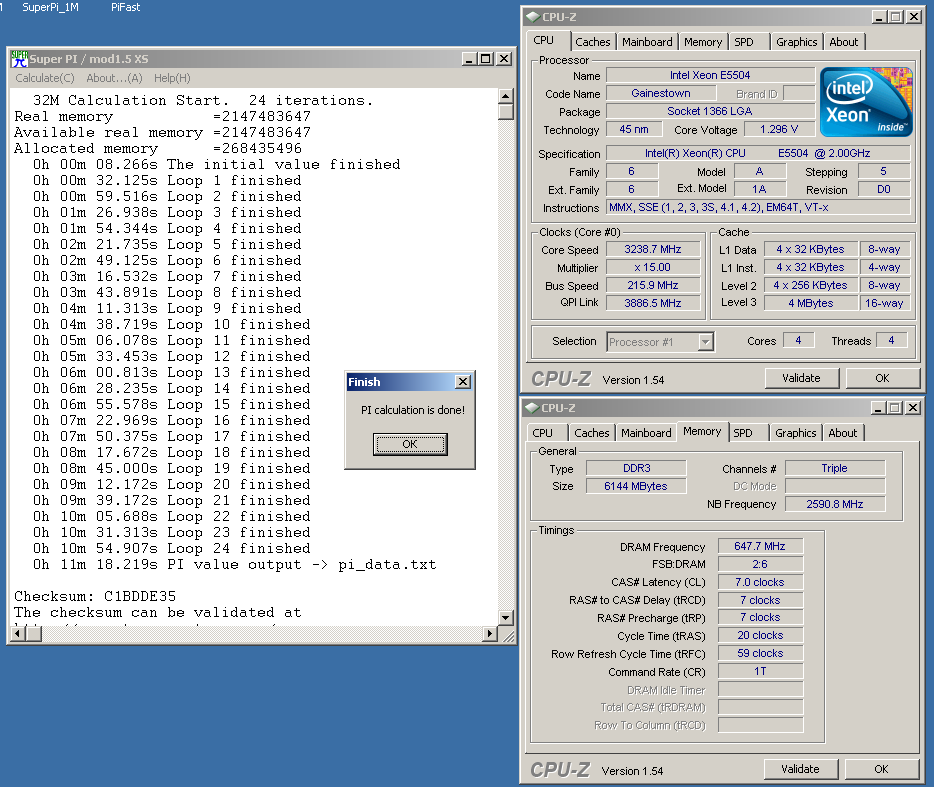Close the top CPU-Z window

coord(914,17)
